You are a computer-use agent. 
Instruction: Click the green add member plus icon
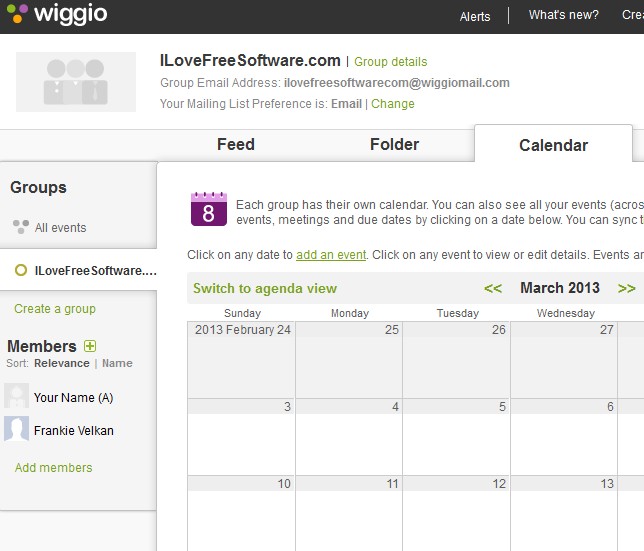click(90, 346)
